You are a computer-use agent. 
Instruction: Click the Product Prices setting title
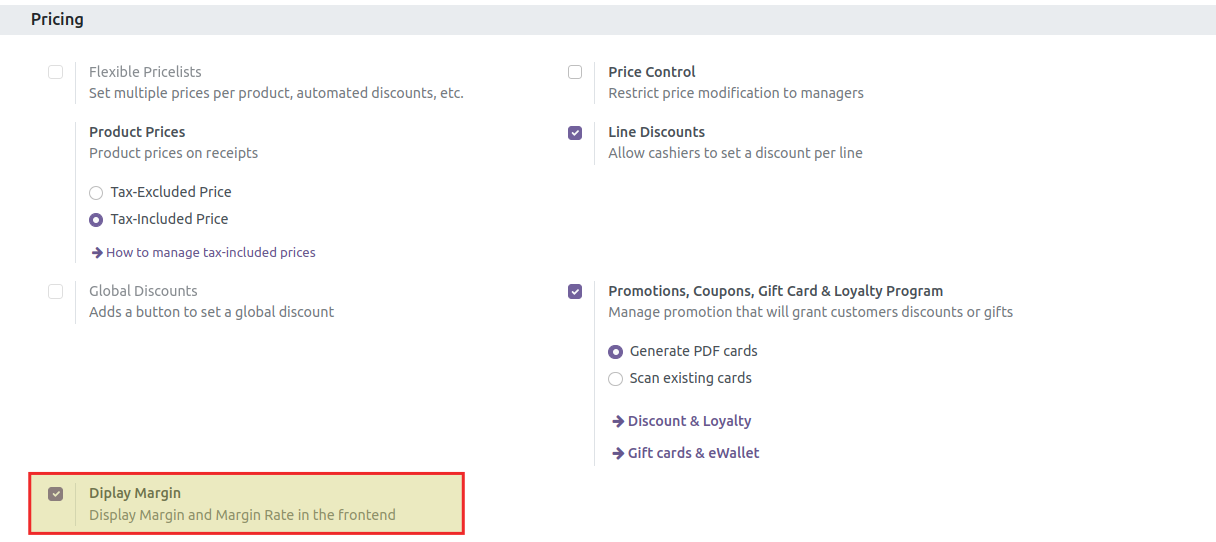click(x=137, y=132)
